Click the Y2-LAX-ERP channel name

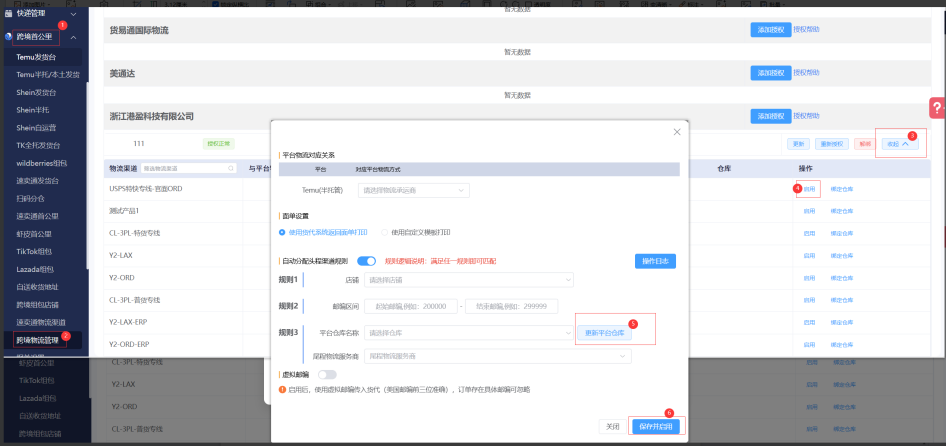(128, 322)
